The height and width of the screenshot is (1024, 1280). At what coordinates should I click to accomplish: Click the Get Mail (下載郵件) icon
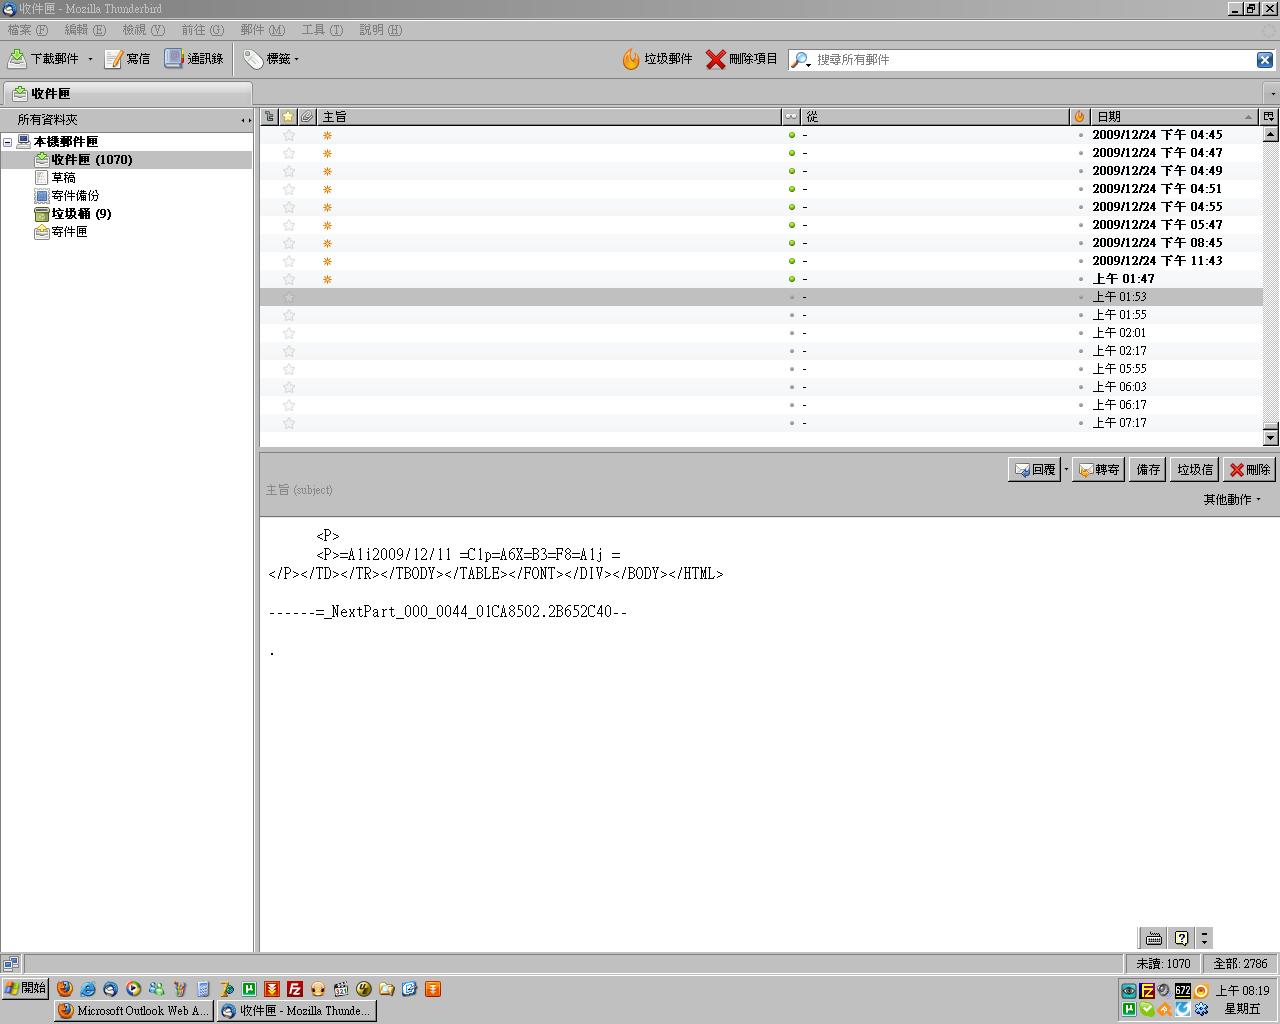[x=18, y=59]
